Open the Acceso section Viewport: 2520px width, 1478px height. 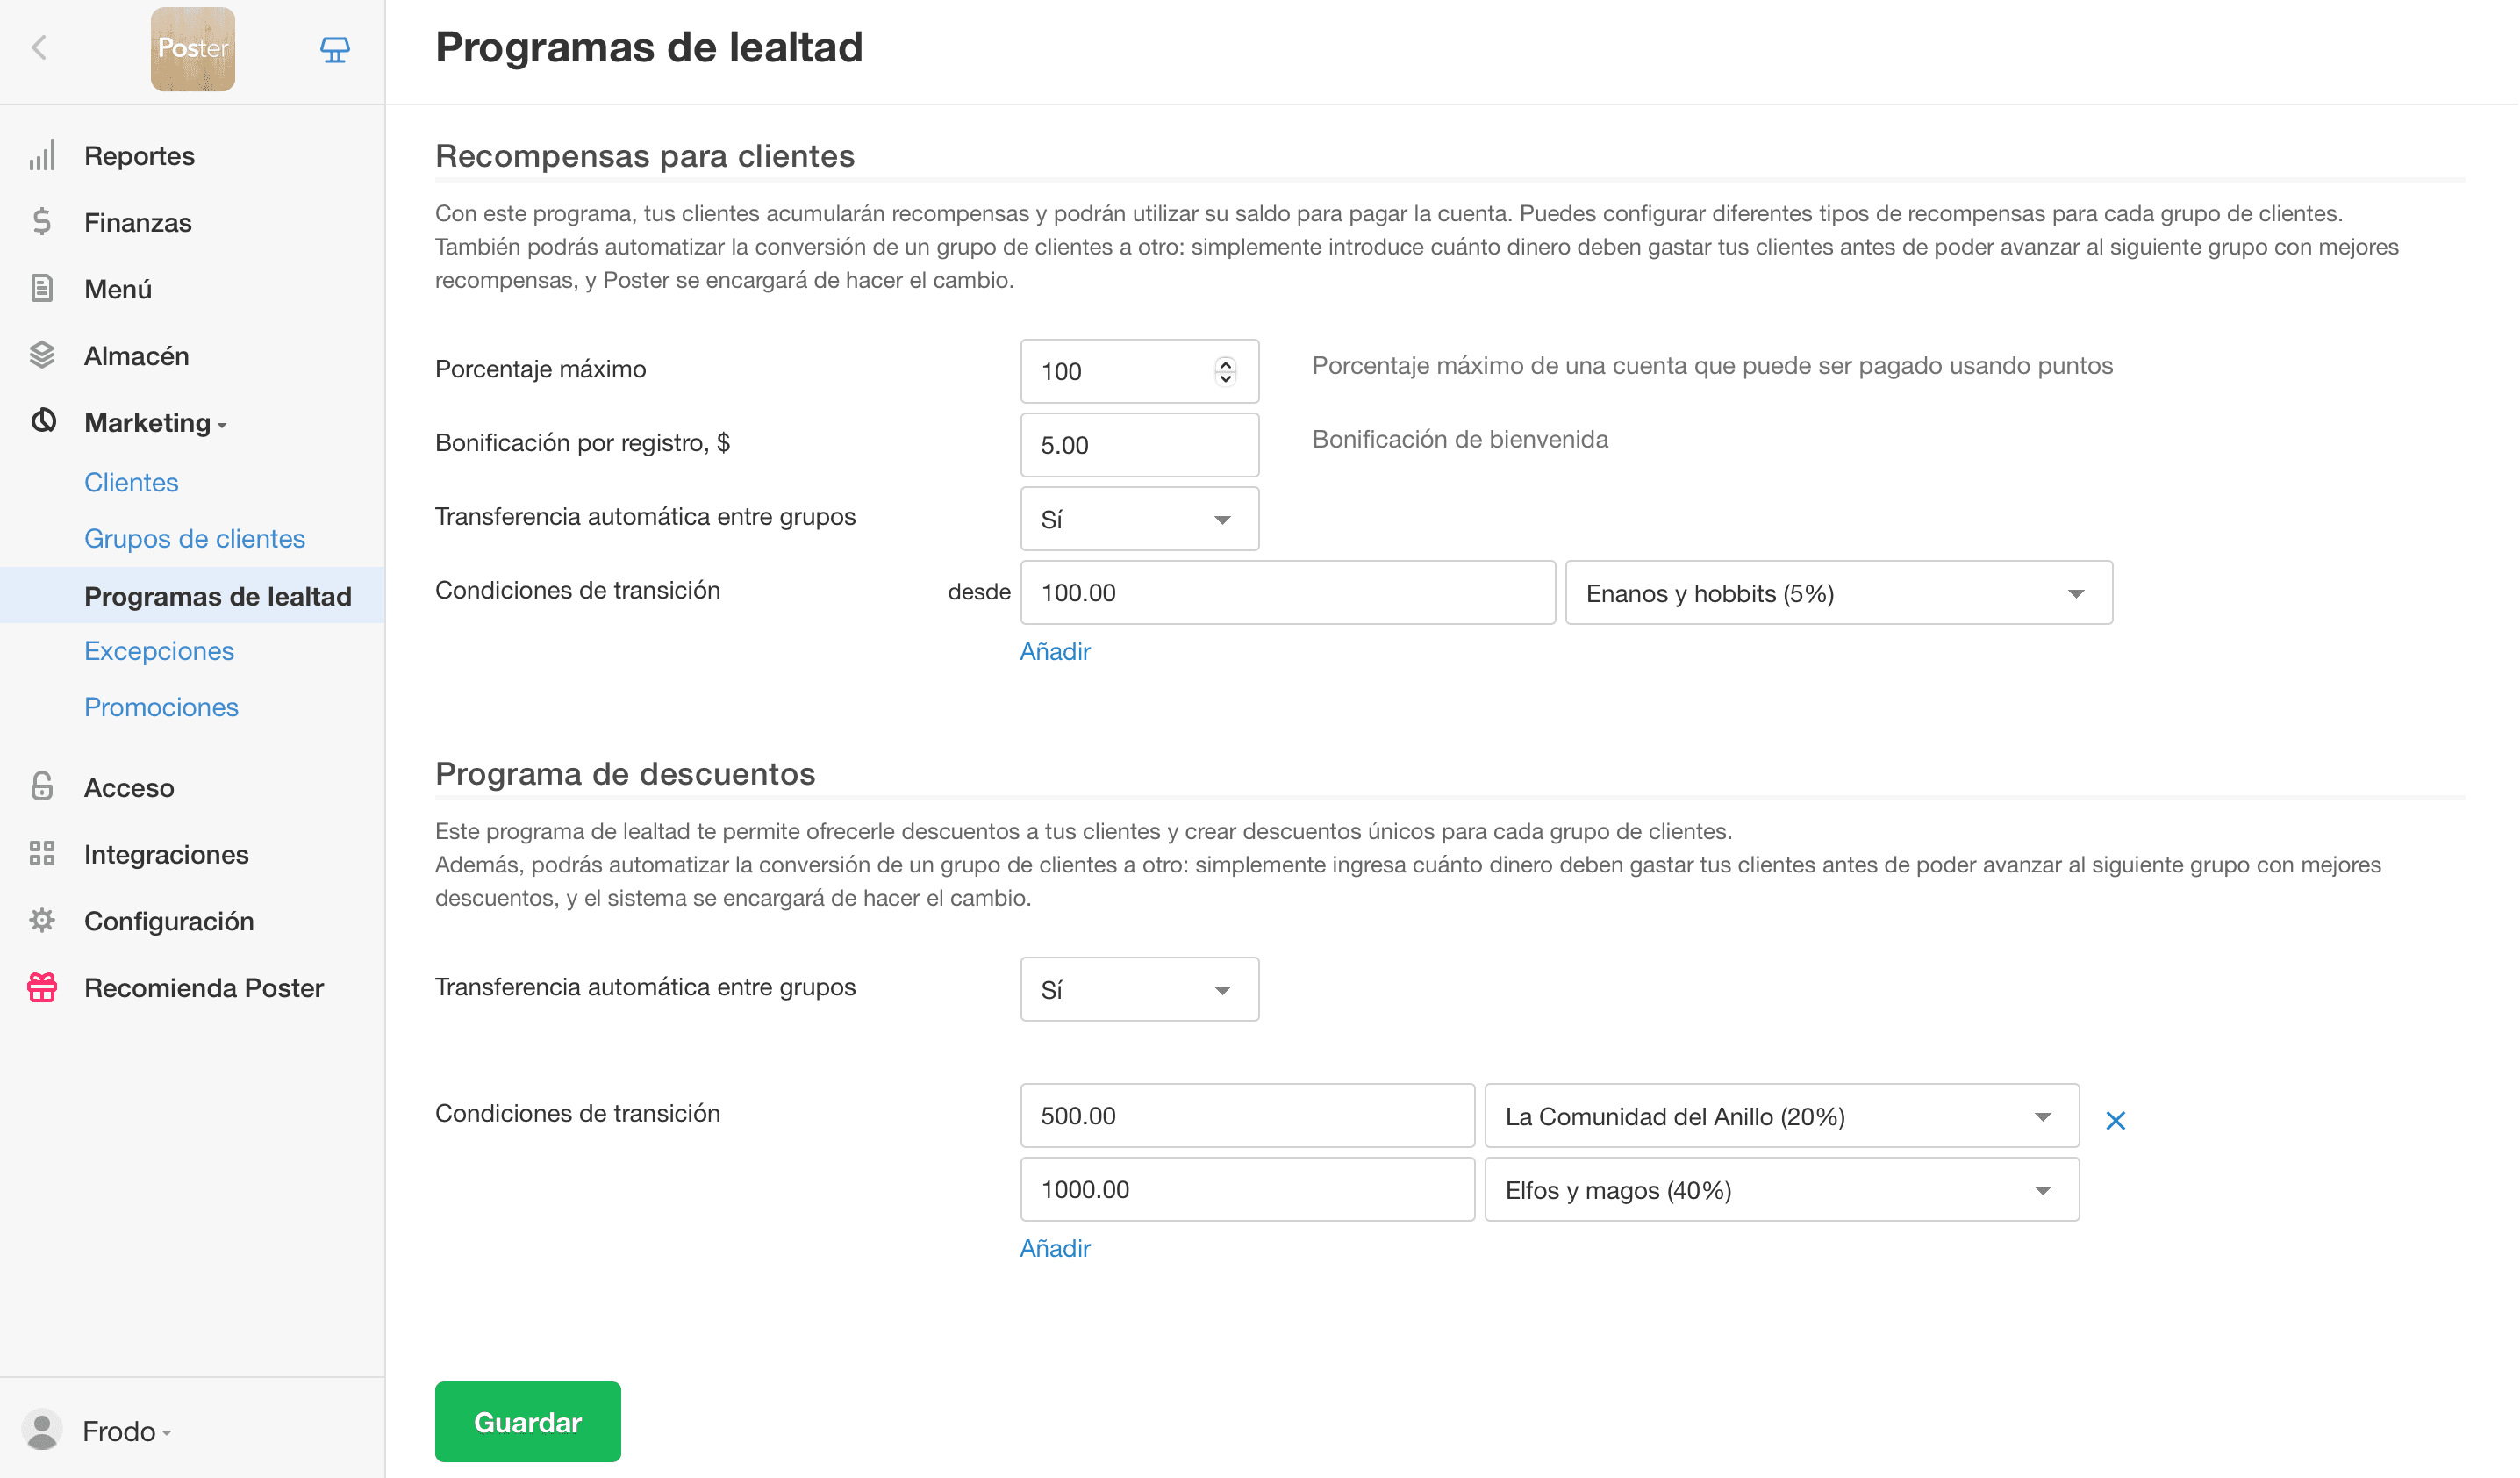click(129, 787)
